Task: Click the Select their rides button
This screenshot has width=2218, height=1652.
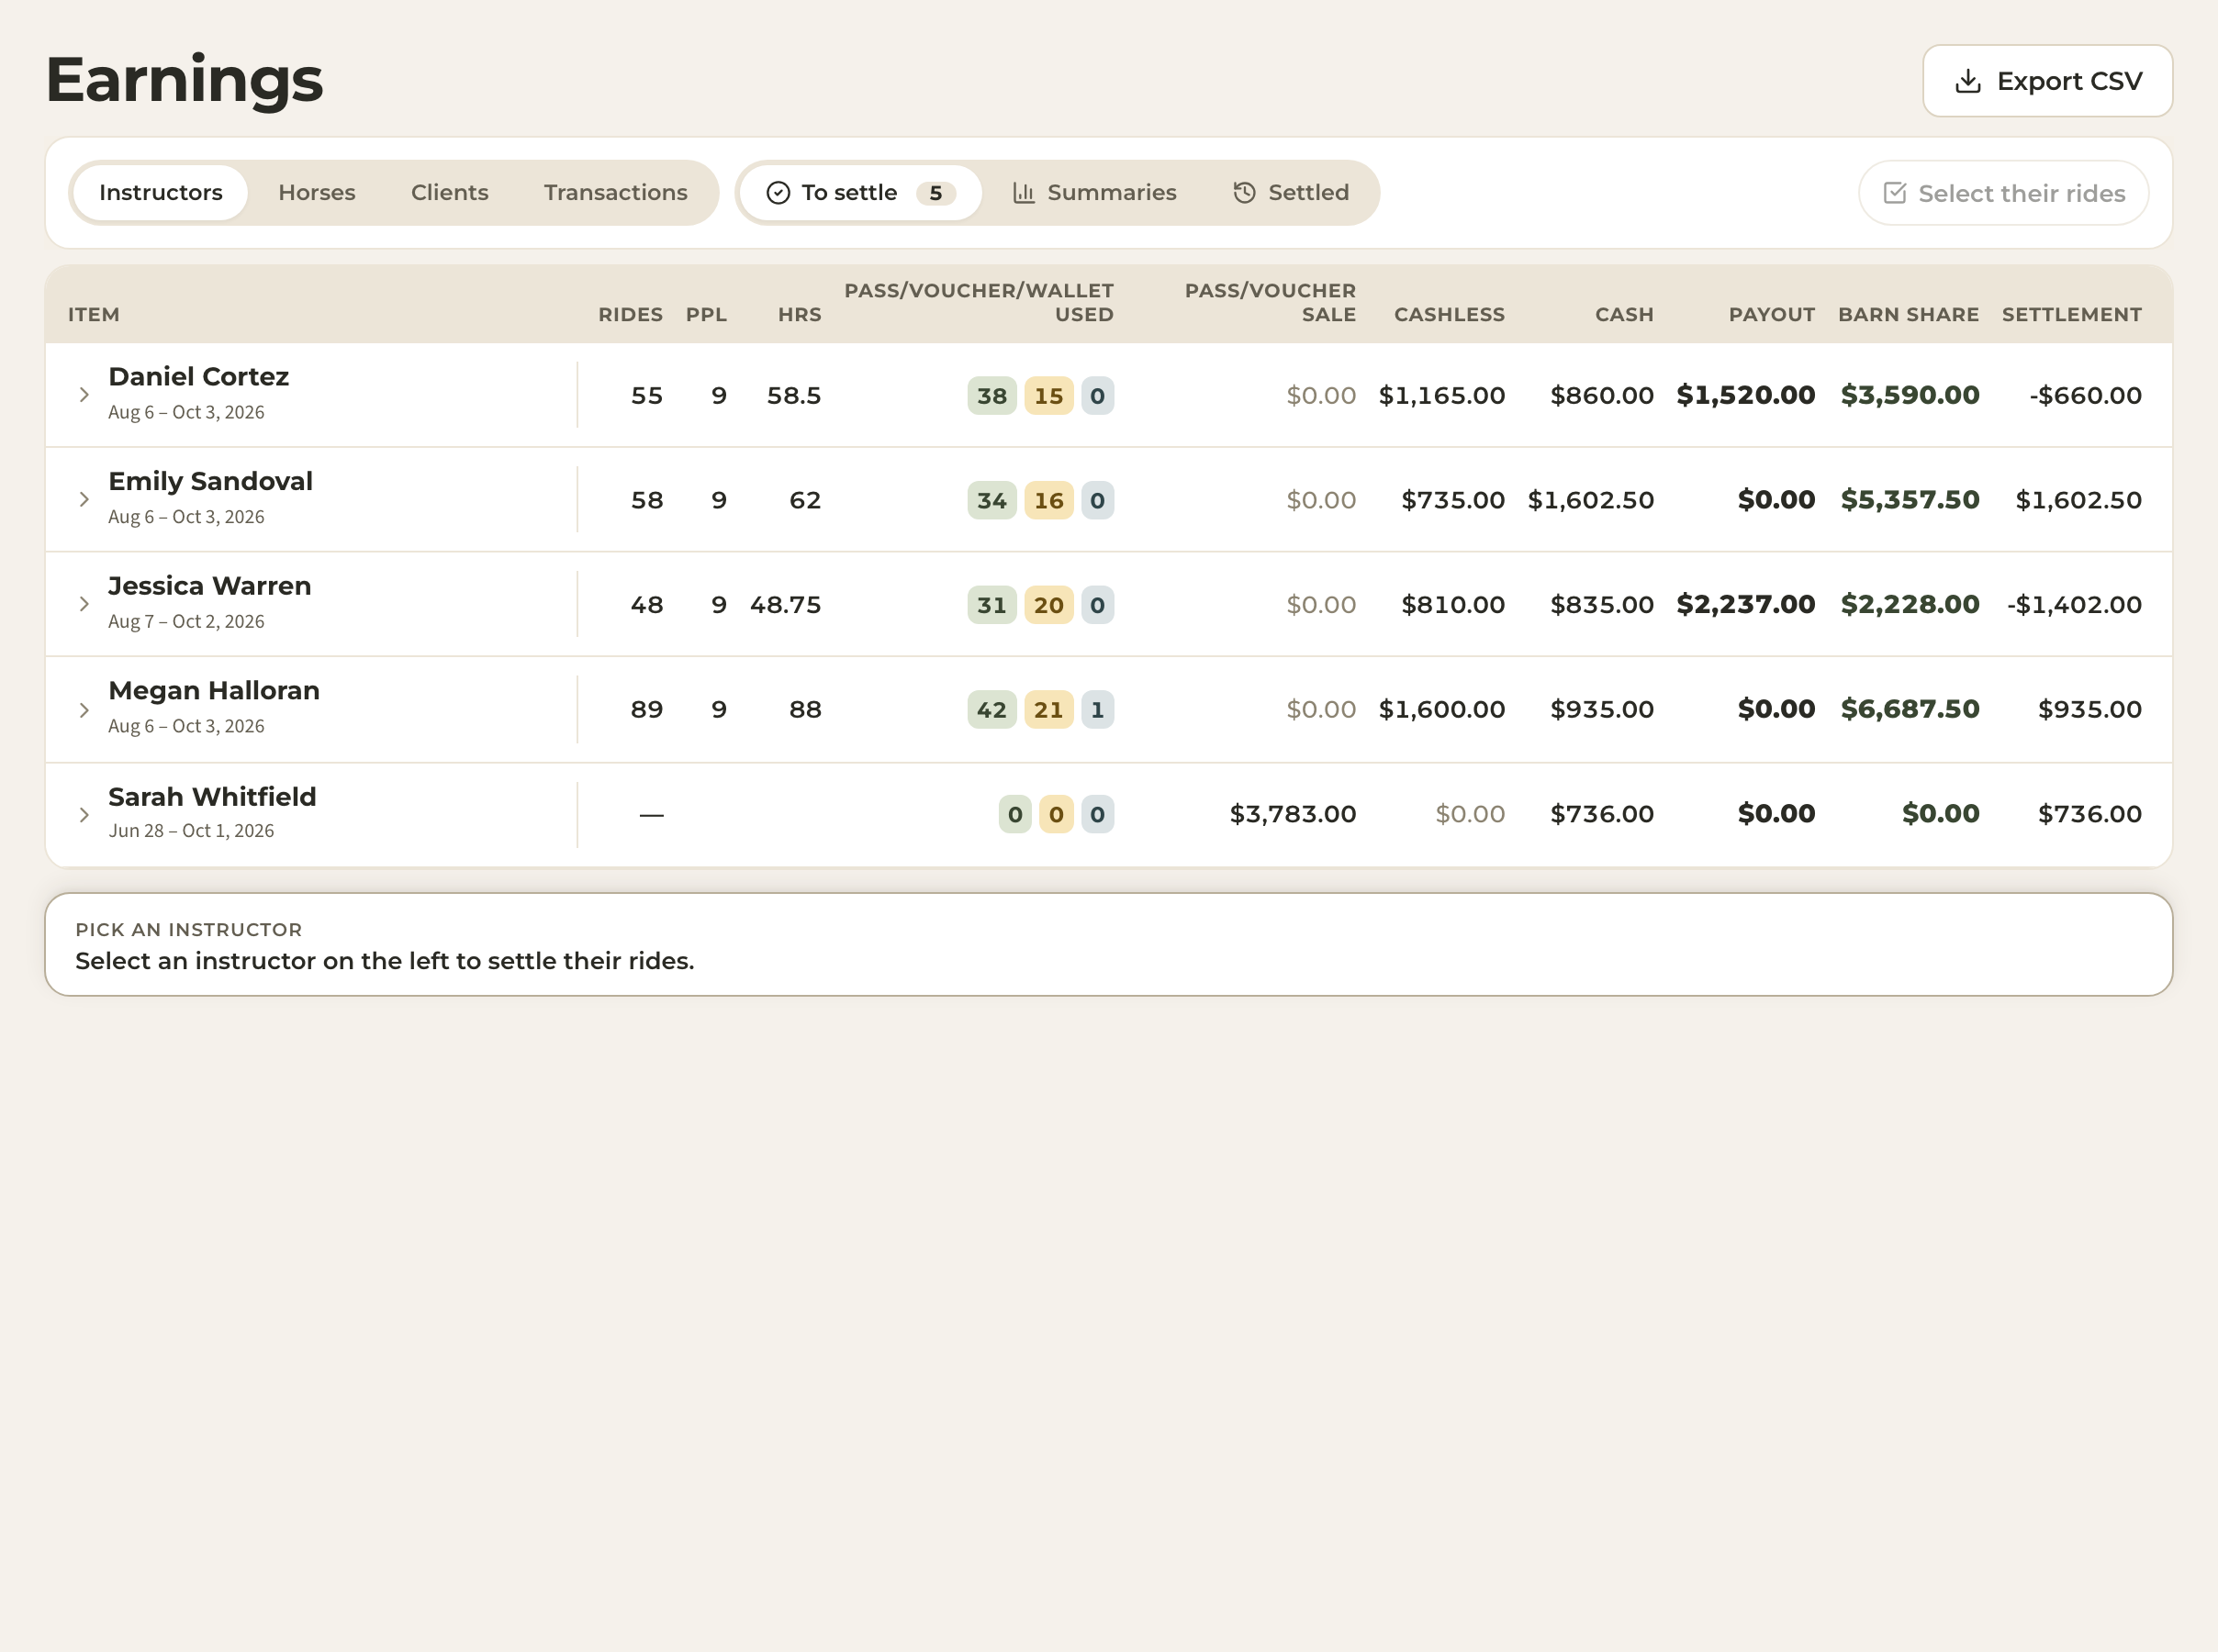Action: pyautogui.click(x=2003, y=193)
